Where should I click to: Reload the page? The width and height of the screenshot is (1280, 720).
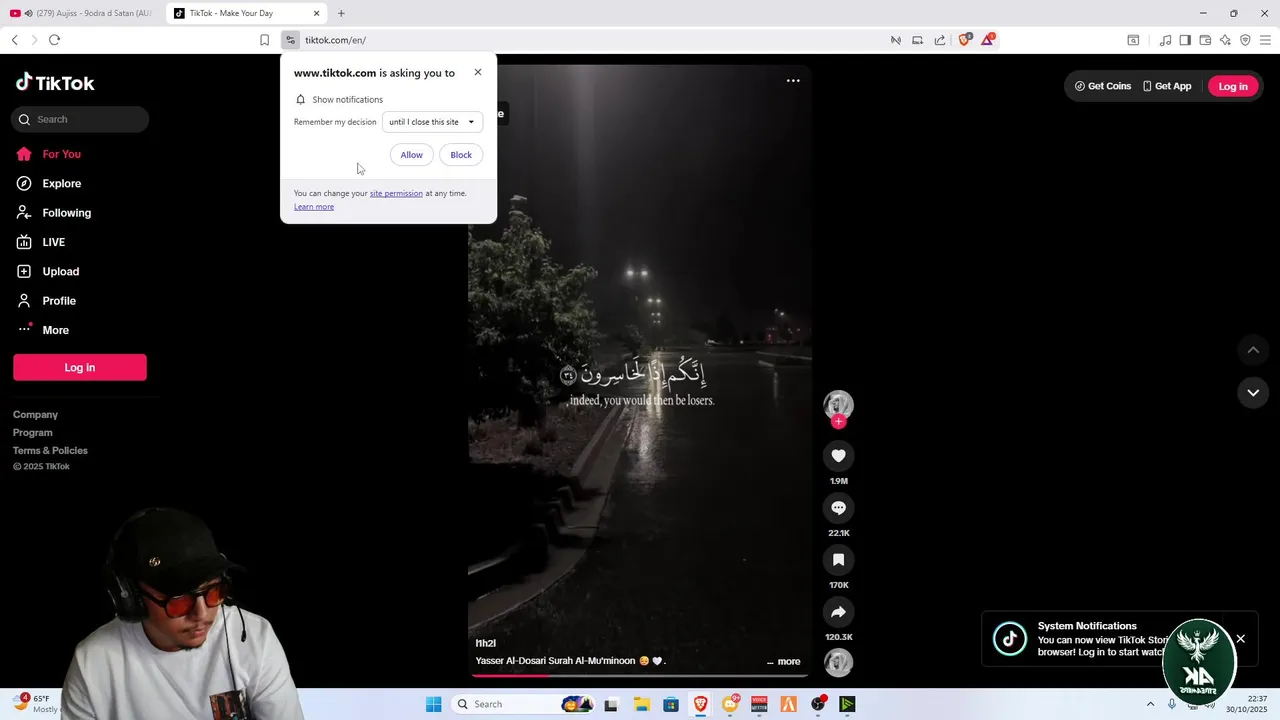tap(54, 40)
